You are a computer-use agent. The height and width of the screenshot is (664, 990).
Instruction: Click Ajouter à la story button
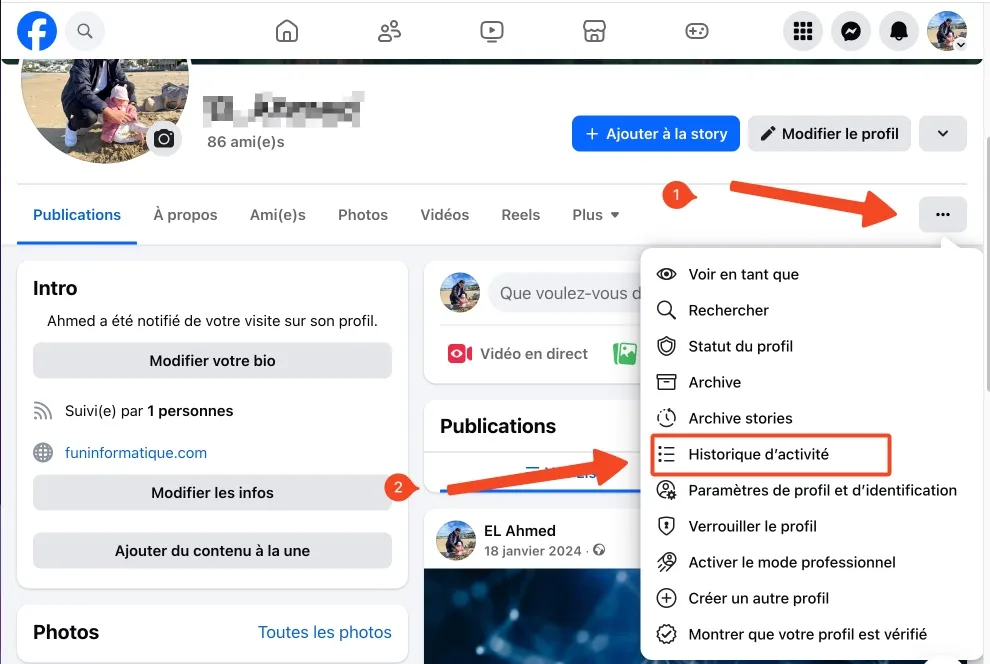[x=655, y=134]
